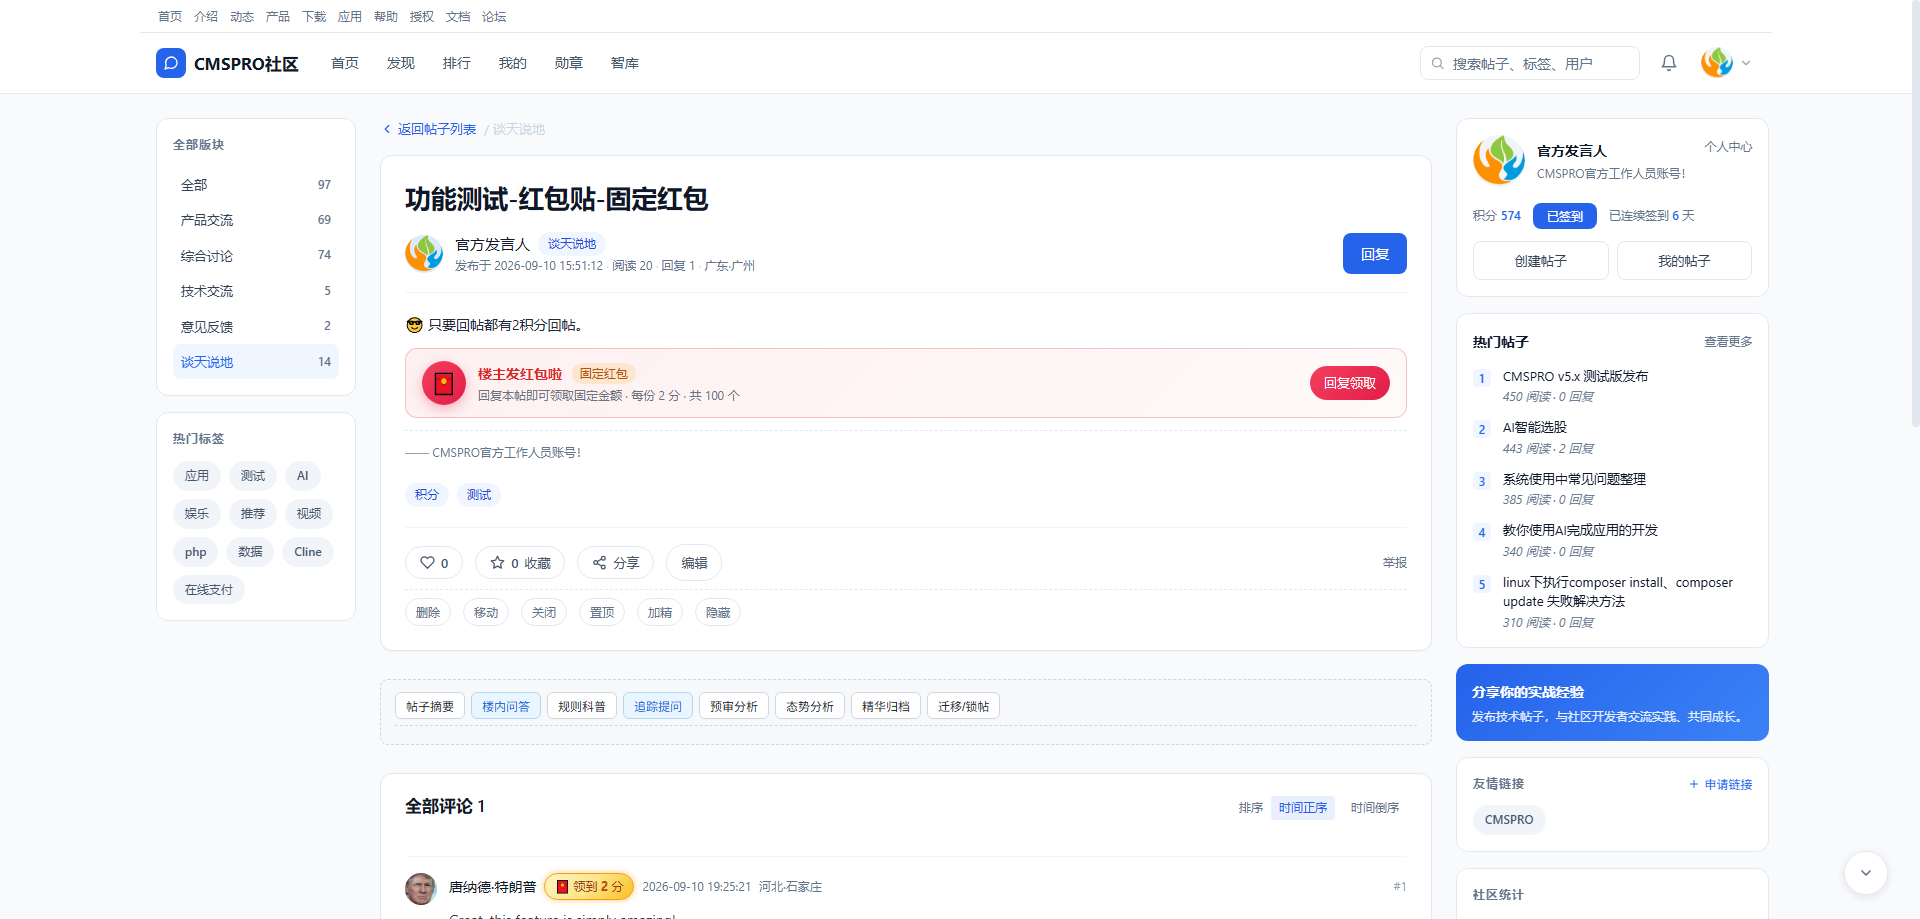
Task: Click the 删除 moderation button
Action: [428, 613]
